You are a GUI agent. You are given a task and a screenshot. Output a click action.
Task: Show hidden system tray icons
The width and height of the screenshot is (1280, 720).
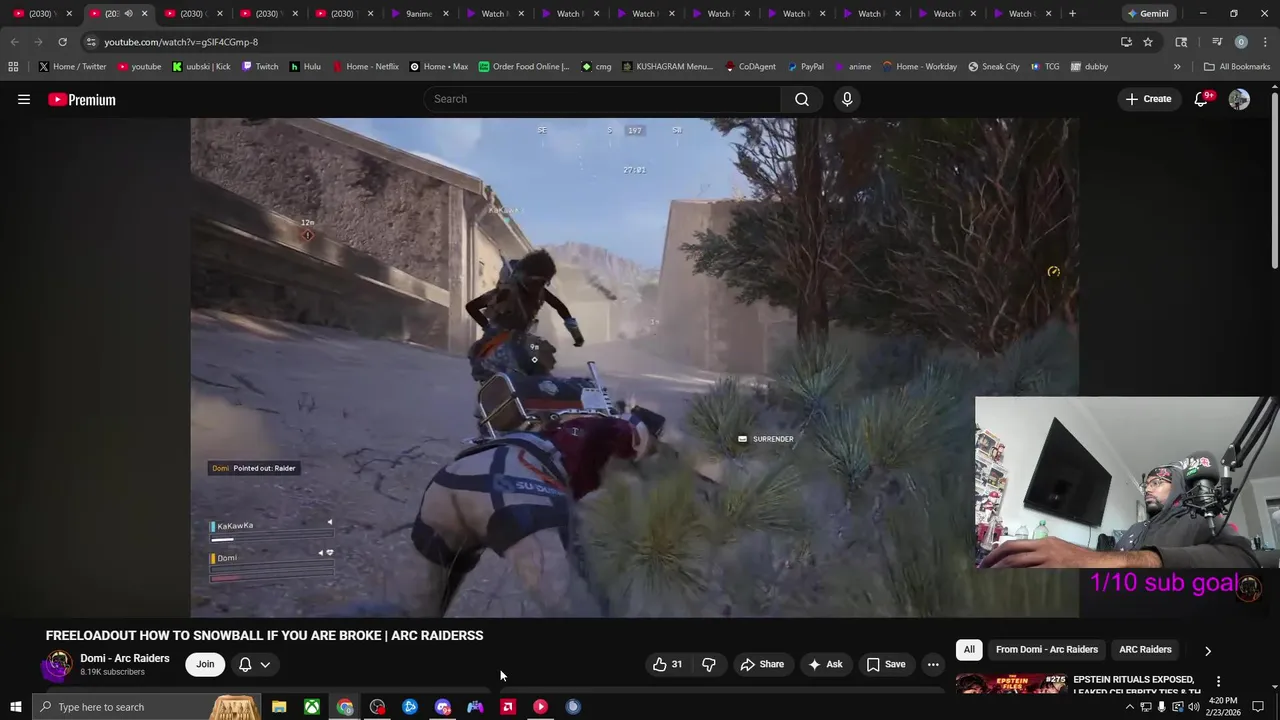pos(1130,707)
